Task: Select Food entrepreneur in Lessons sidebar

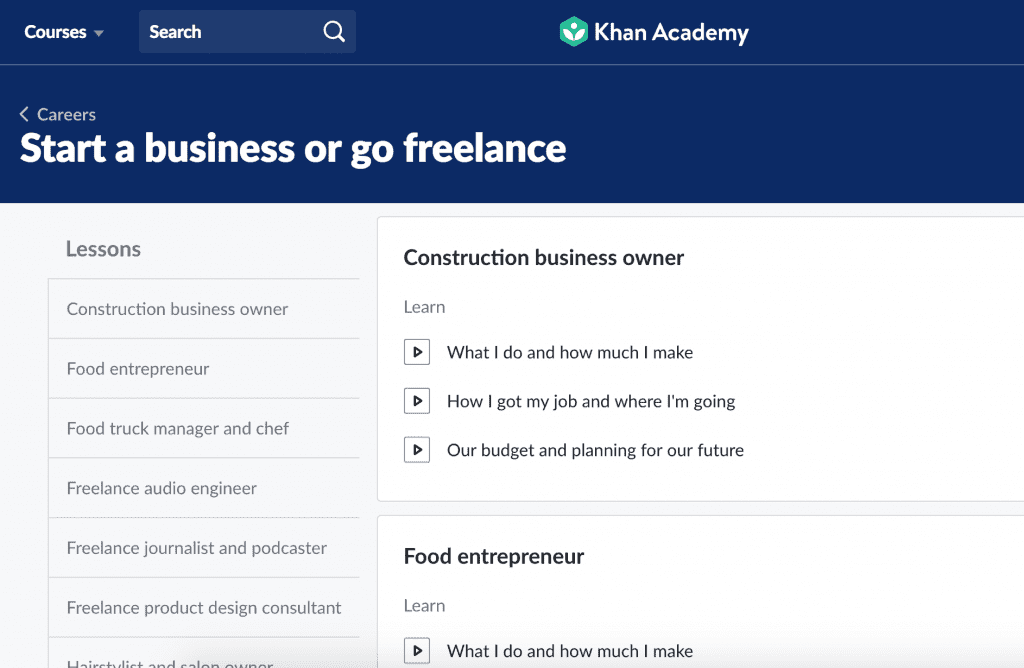Action: (138, 369)
